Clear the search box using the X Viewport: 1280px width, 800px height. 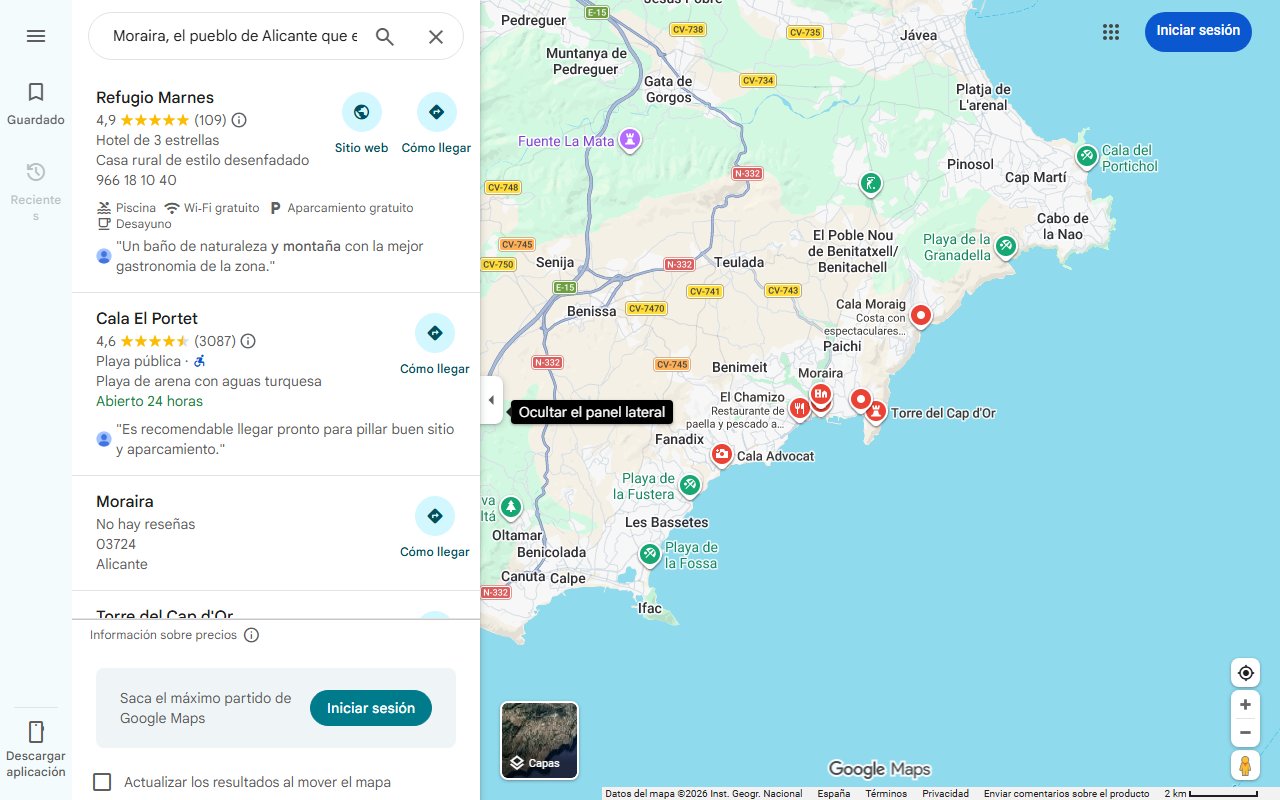(436, 36)
